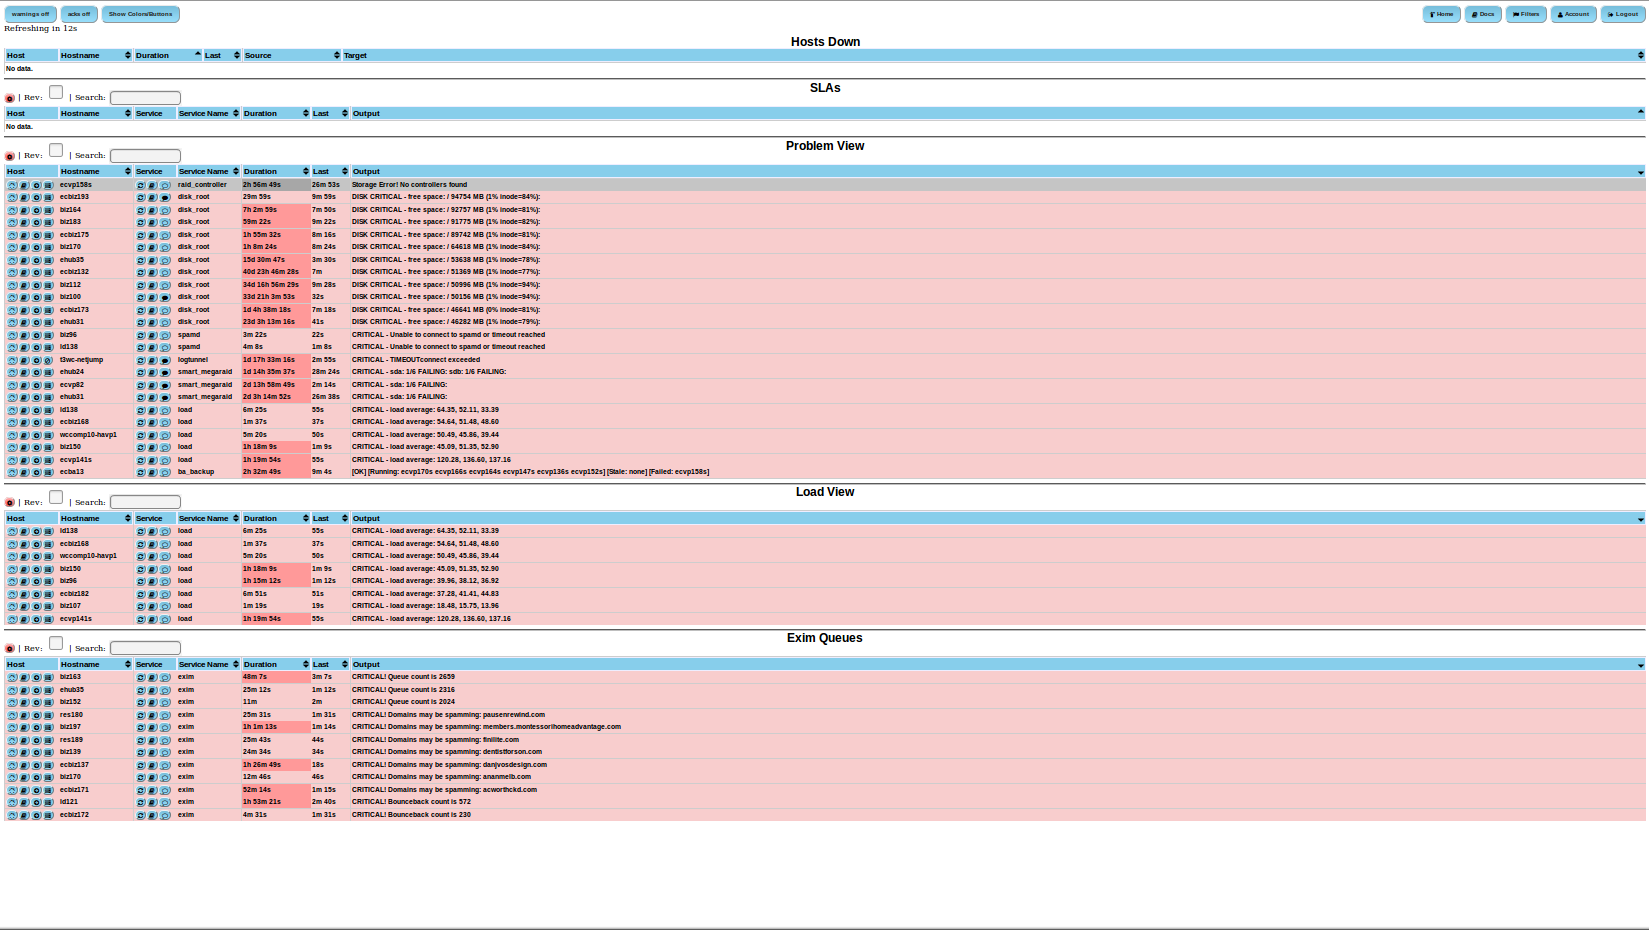
Task: Click the list icon in ehub35 Problem View host row
Action: (48, 260)
